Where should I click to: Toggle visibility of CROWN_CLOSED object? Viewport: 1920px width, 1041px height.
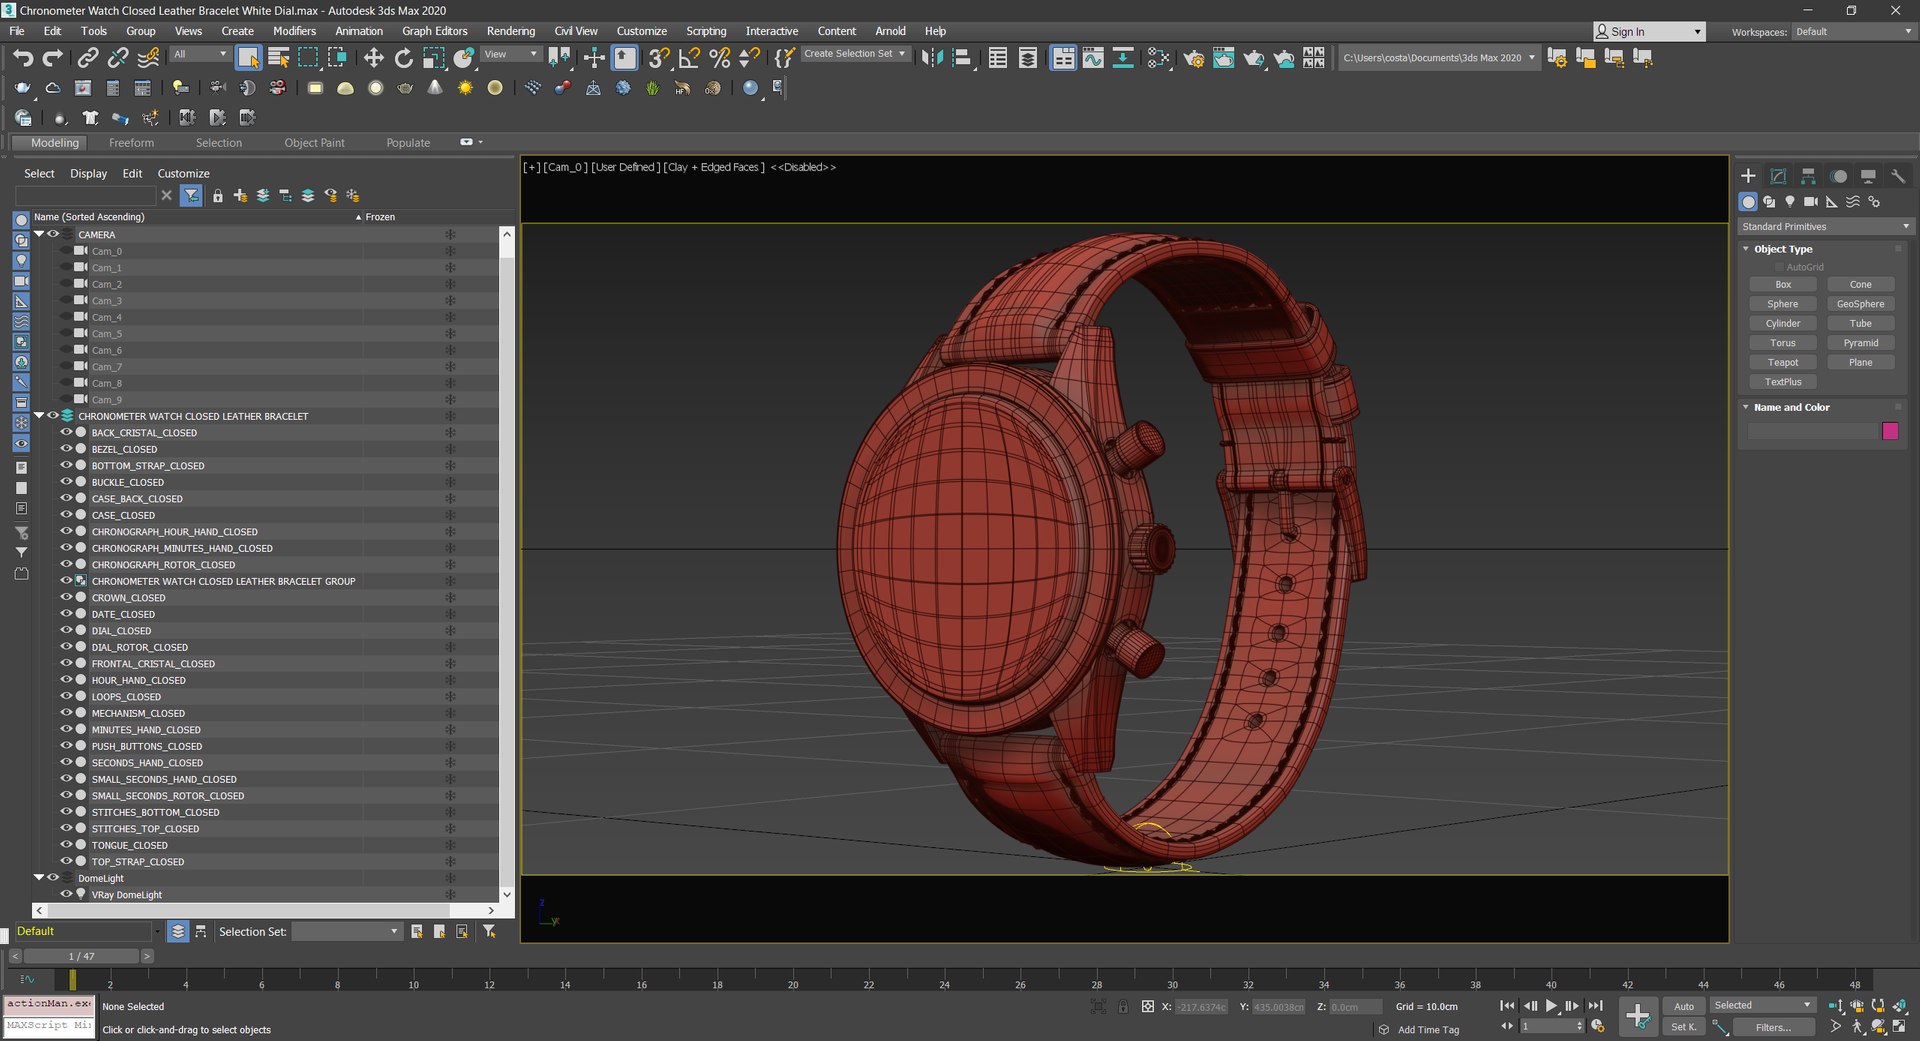point(66,598)
